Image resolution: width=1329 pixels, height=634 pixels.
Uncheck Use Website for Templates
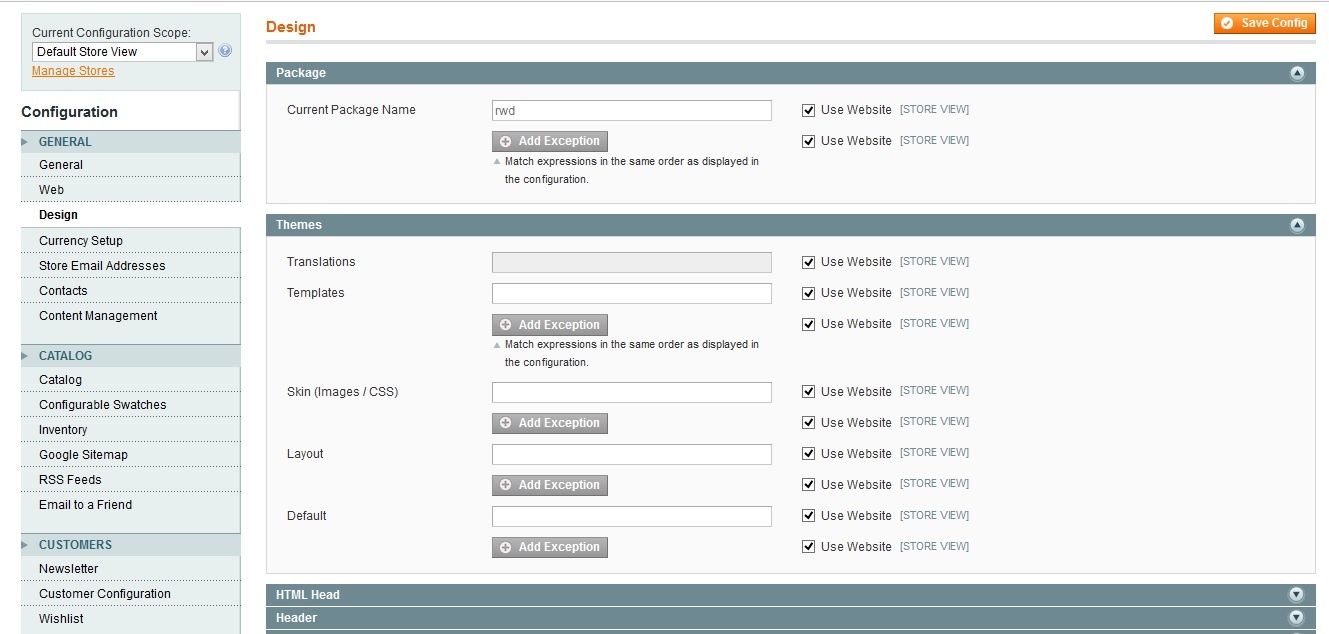[808, 293]
